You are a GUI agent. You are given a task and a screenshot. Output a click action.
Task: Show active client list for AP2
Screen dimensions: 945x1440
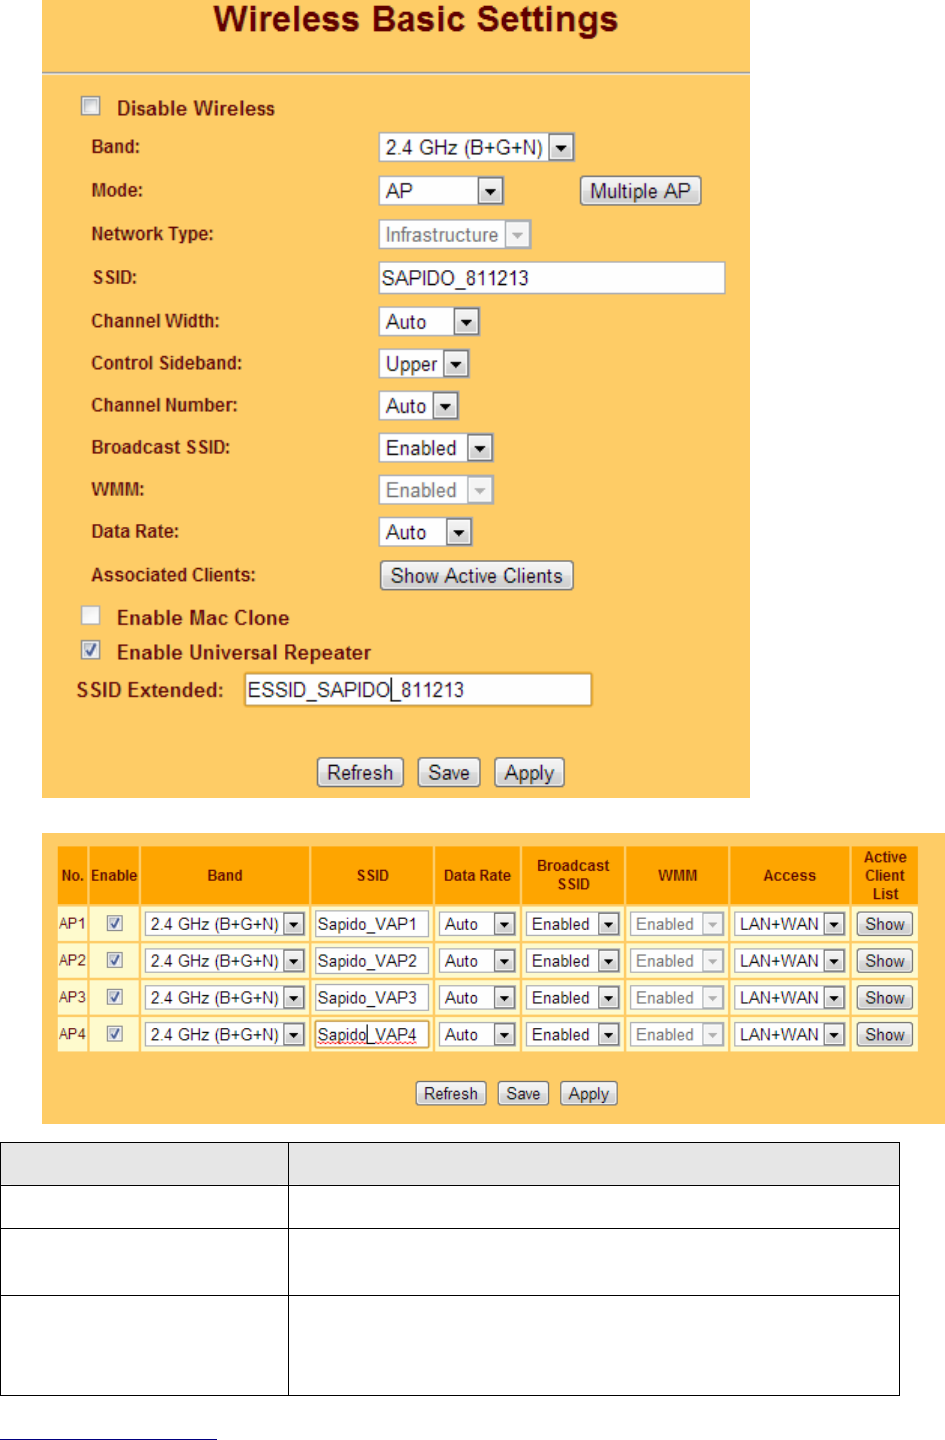(x=885, y=961)
